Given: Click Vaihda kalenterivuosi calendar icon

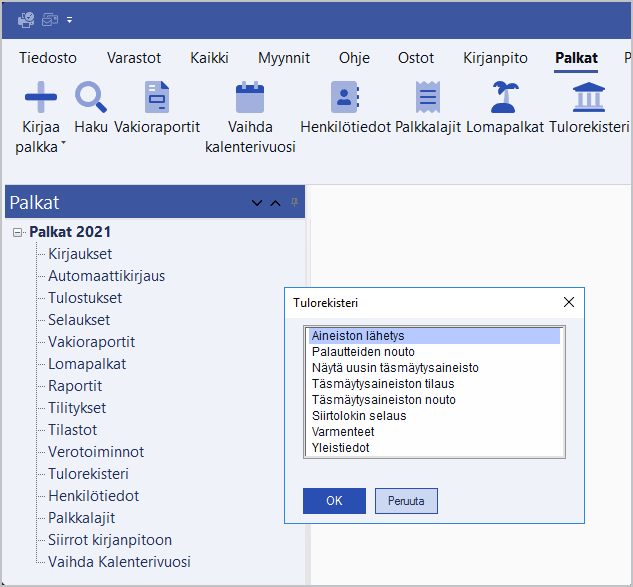Looking at the screenshot, I should (x=249, y=97).
